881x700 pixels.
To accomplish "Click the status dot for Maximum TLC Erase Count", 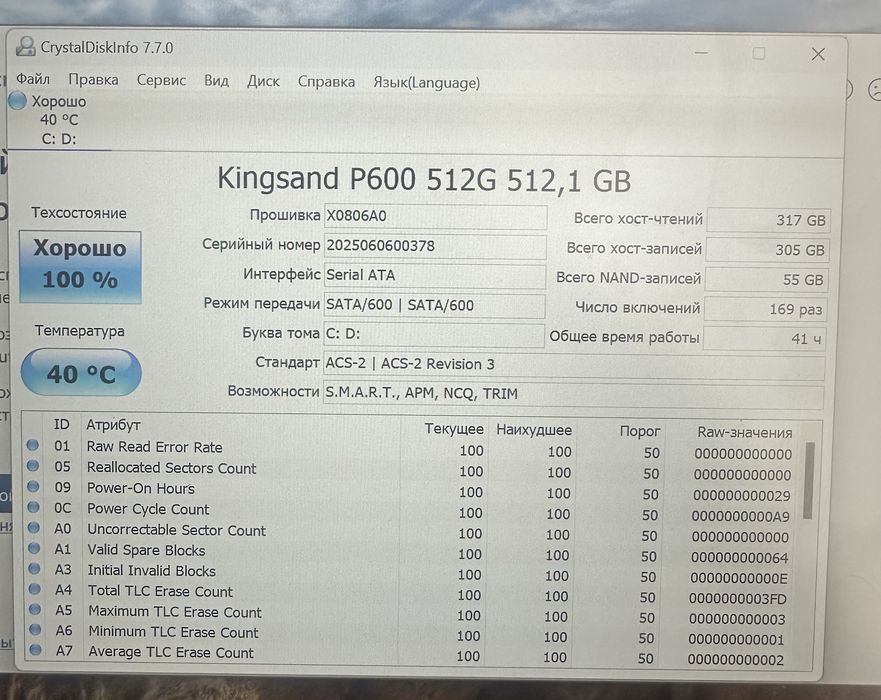I will tap(35, 609).
